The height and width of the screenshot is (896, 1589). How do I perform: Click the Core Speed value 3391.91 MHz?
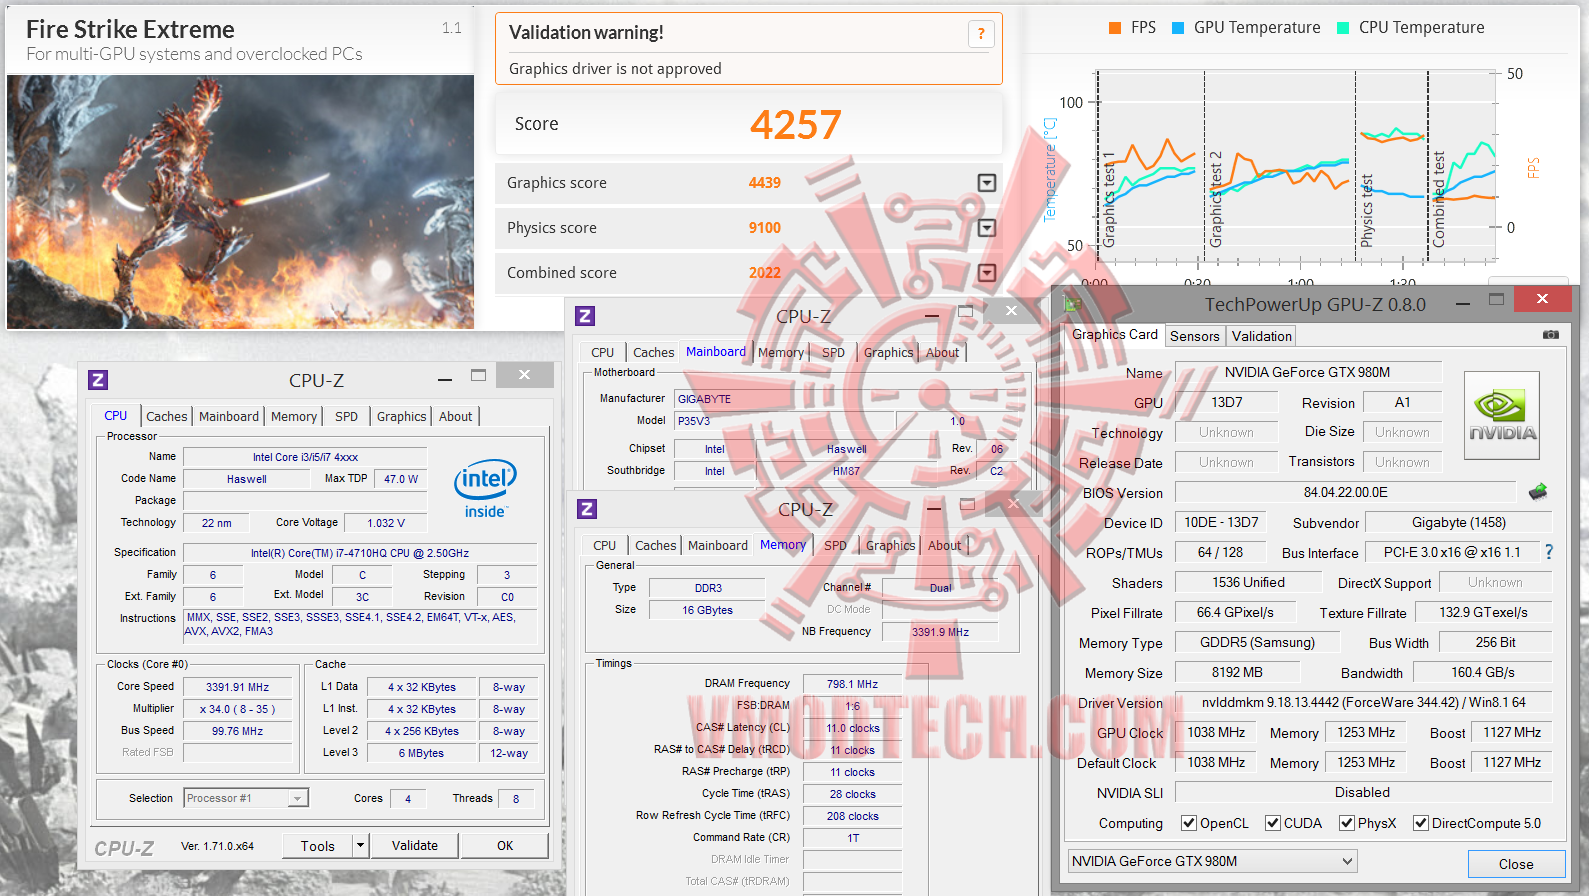(x=238, y=687)
